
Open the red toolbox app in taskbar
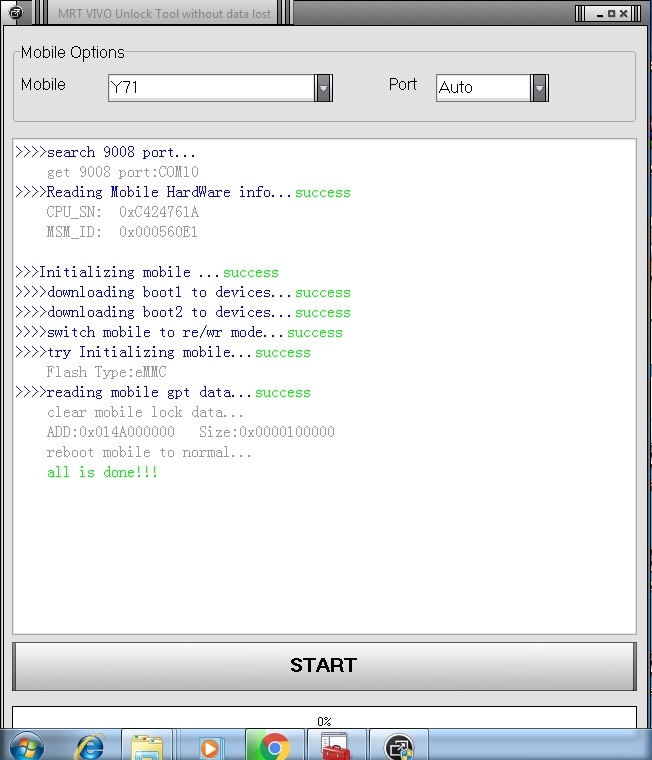pos(335,746)
